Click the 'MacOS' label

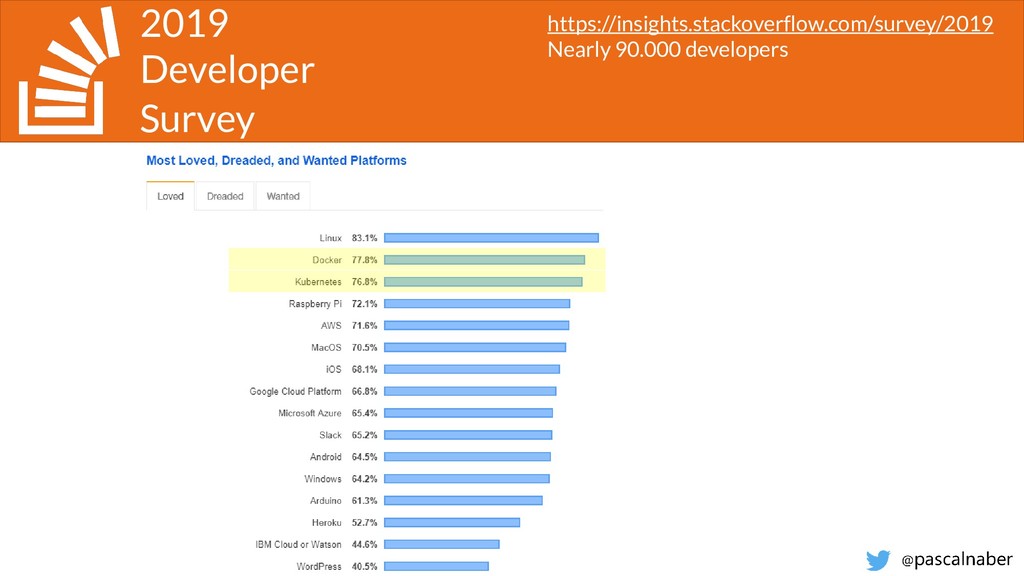tap(326, 347)
